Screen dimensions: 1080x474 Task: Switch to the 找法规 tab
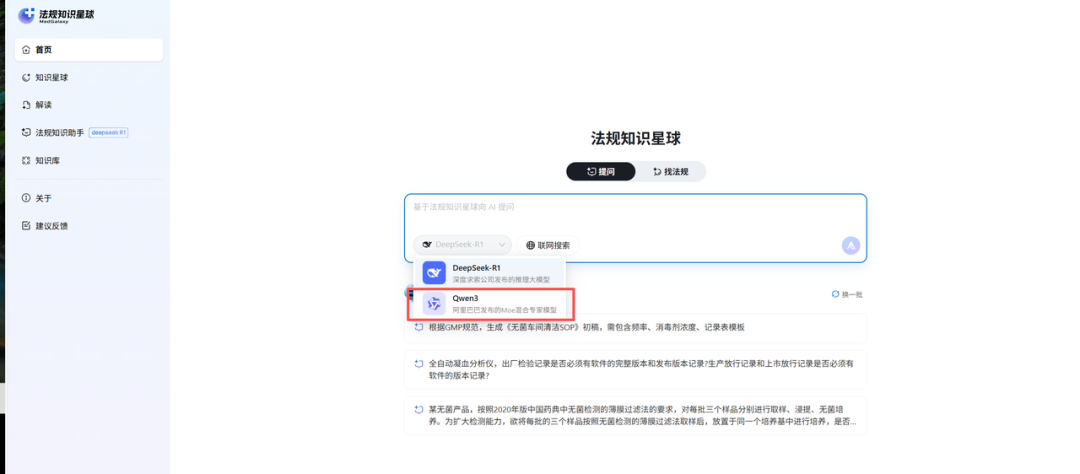(670, 172)
